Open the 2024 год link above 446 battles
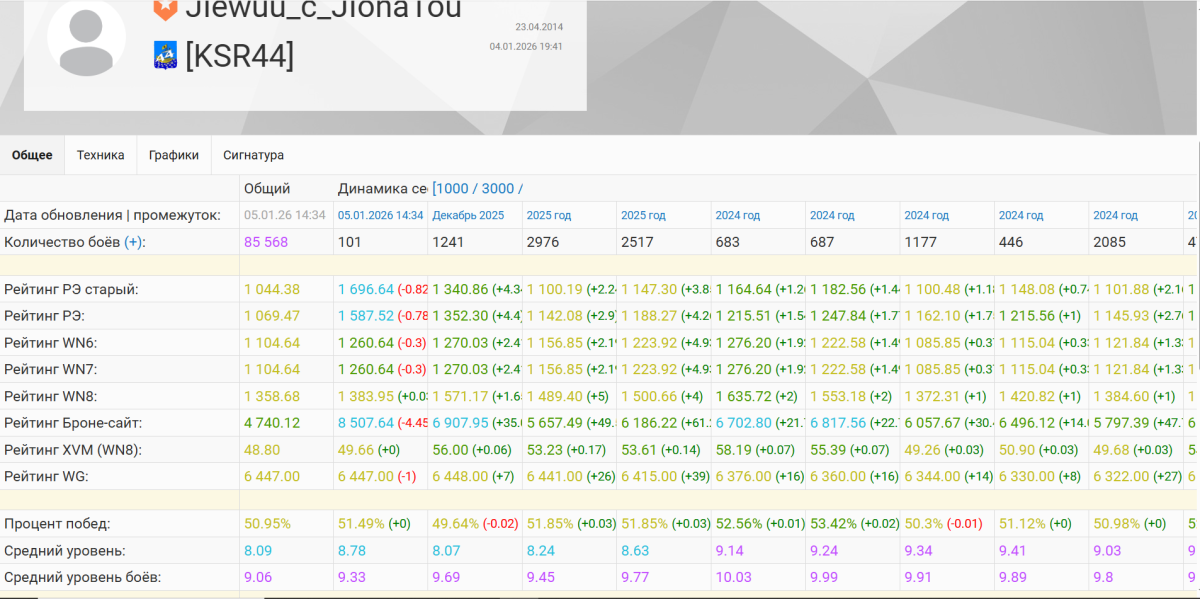This screenshot has width=1200, height=599. pos(1021,215)
